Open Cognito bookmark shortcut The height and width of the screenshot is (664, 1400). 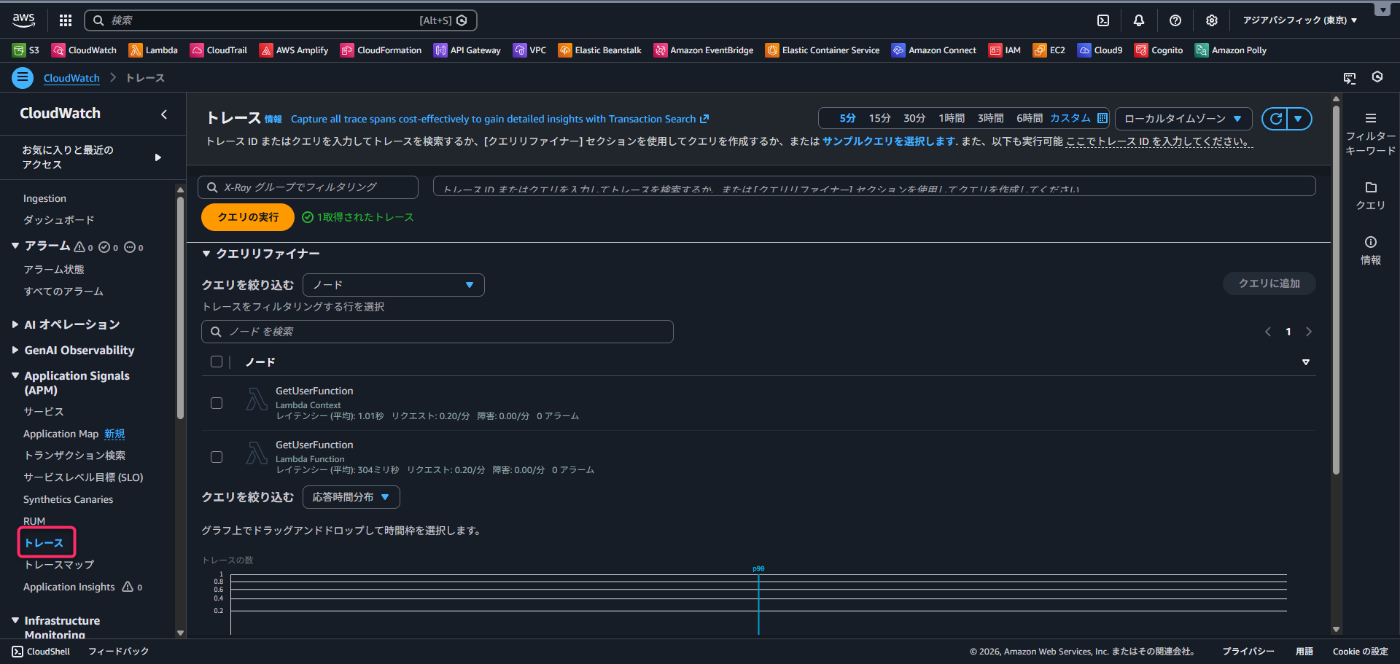coord(1159,50)
